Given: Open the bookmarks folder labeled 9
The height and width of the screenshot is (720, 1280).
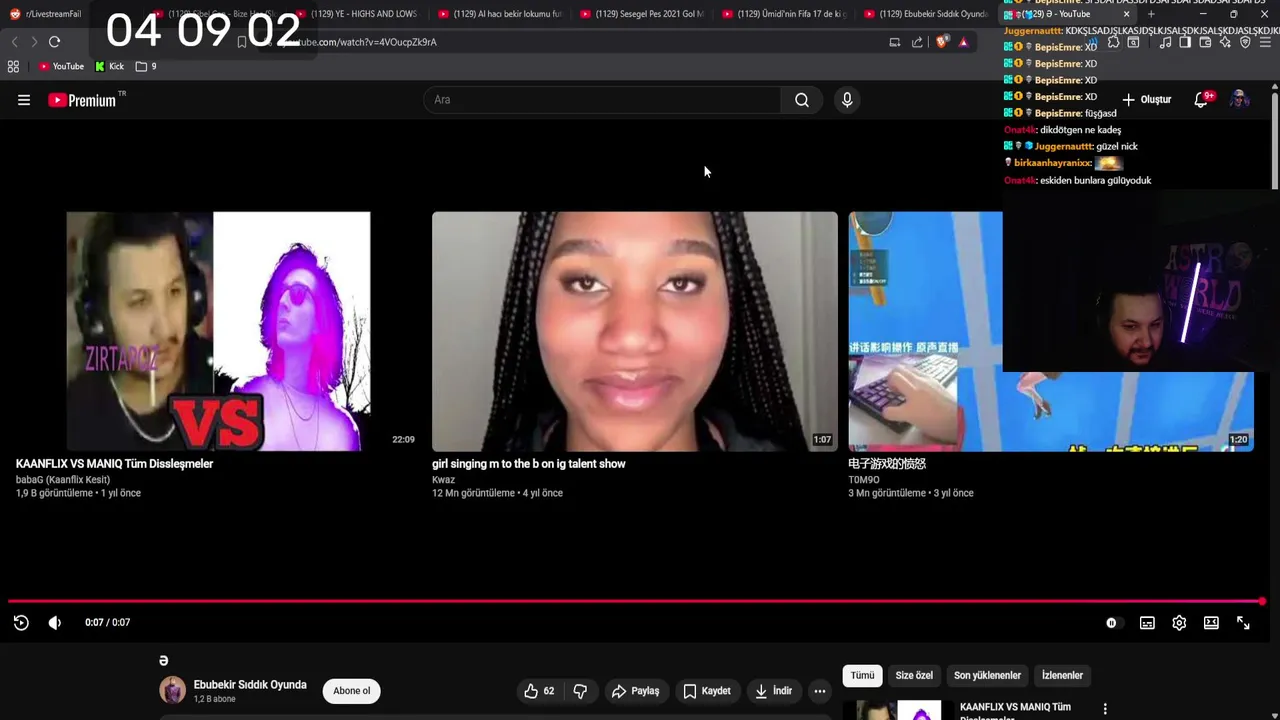Looking at the screenshot, I should tap(146, 67).
